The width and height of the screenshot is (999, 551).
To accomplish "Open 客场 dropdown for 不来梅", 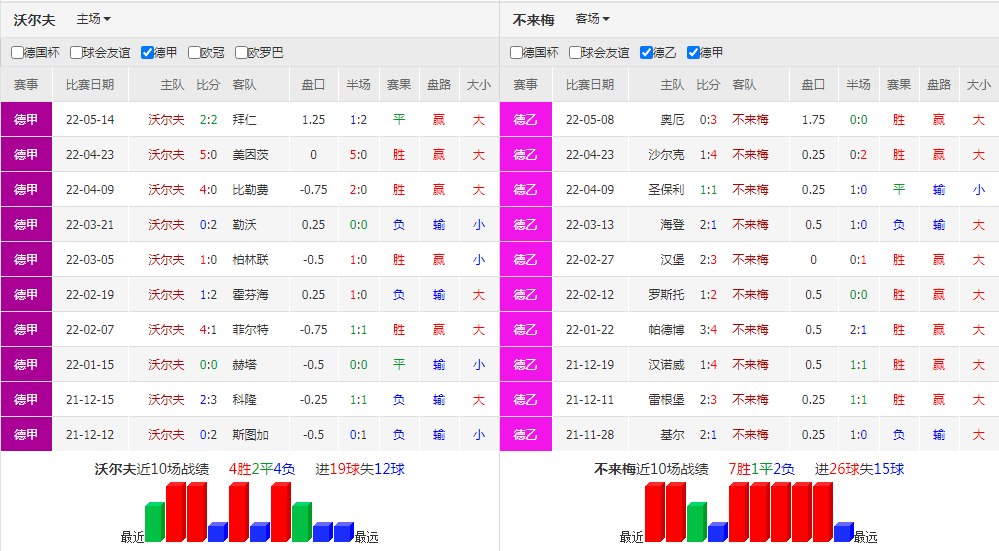I will pyautogui.click(x=593, y=19).
